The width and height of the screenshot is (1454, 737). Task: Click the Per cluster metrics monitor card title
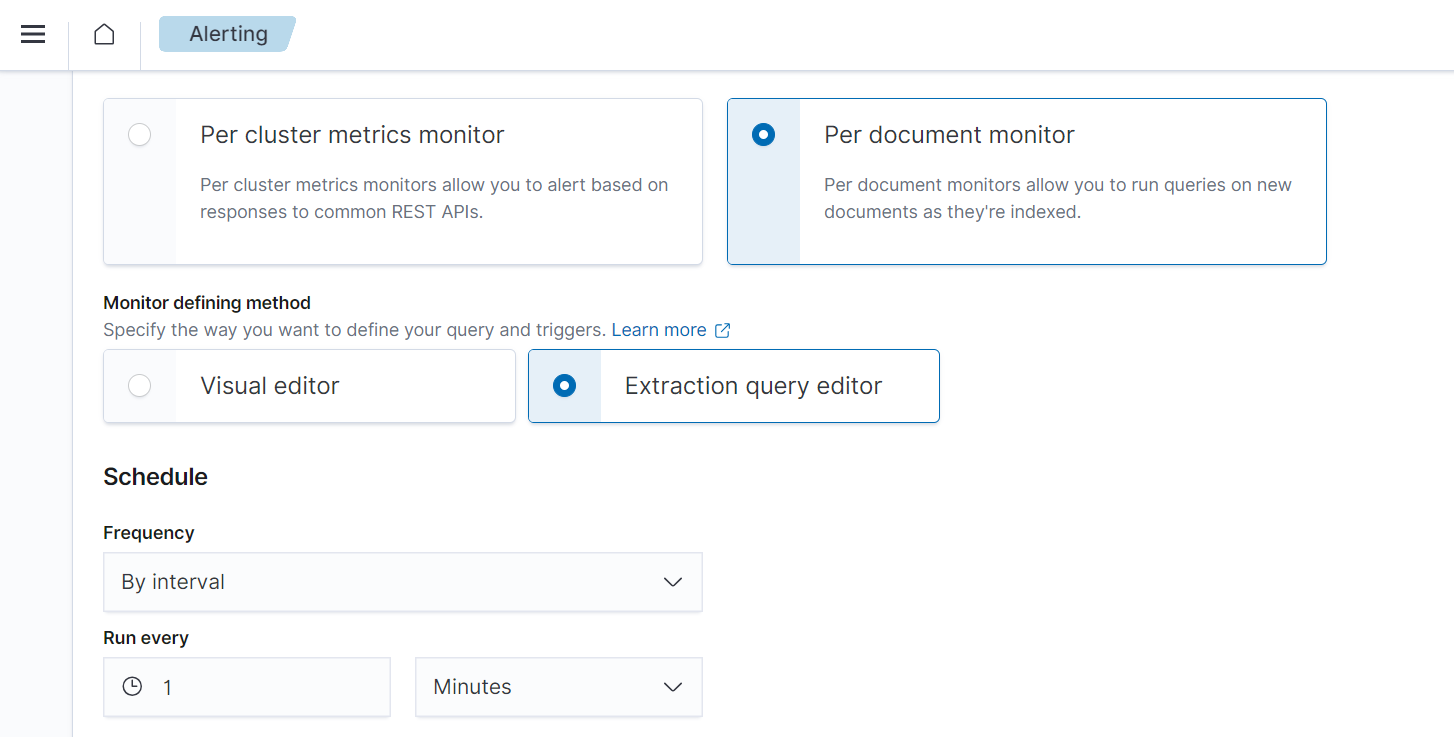[352, 135]
